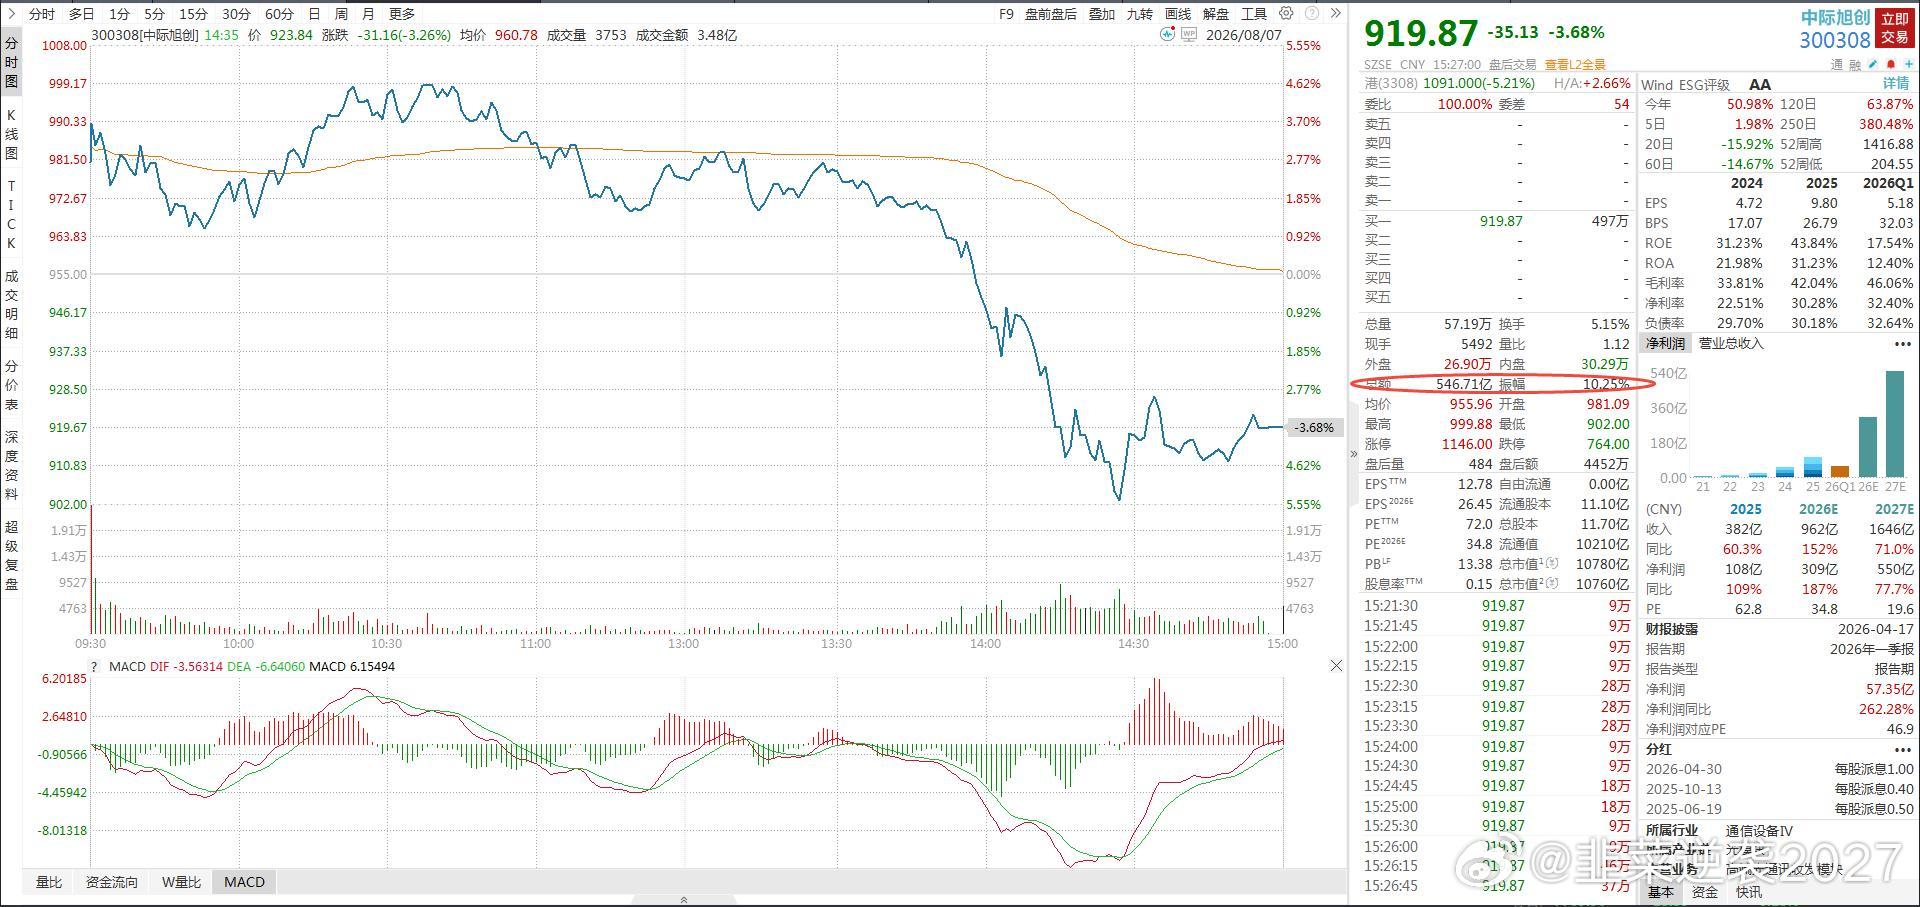Open more options beside 营业总收入 tab
The height and width of the screenshot is (907, 1920).
(x=1902, y=344)
